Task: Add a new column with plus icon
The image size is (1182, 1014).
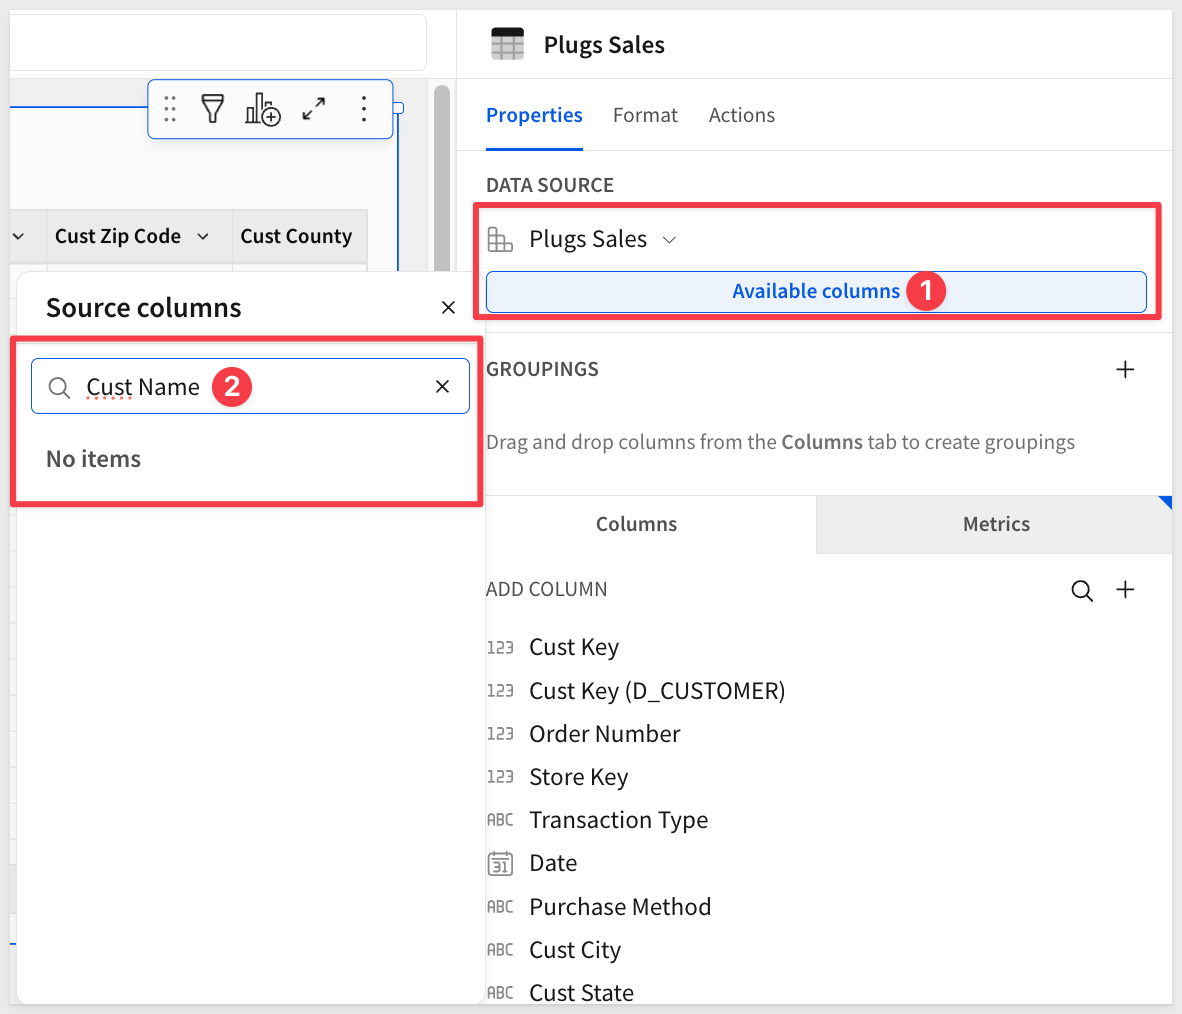Action: [1125, 590]
